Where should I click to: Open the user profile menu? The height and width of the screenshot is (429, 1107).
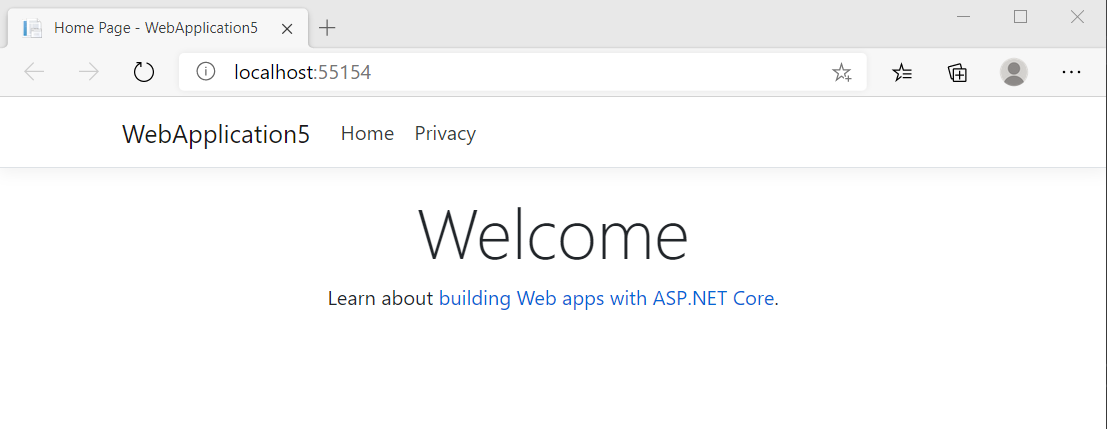click(x=1014, y=72)
